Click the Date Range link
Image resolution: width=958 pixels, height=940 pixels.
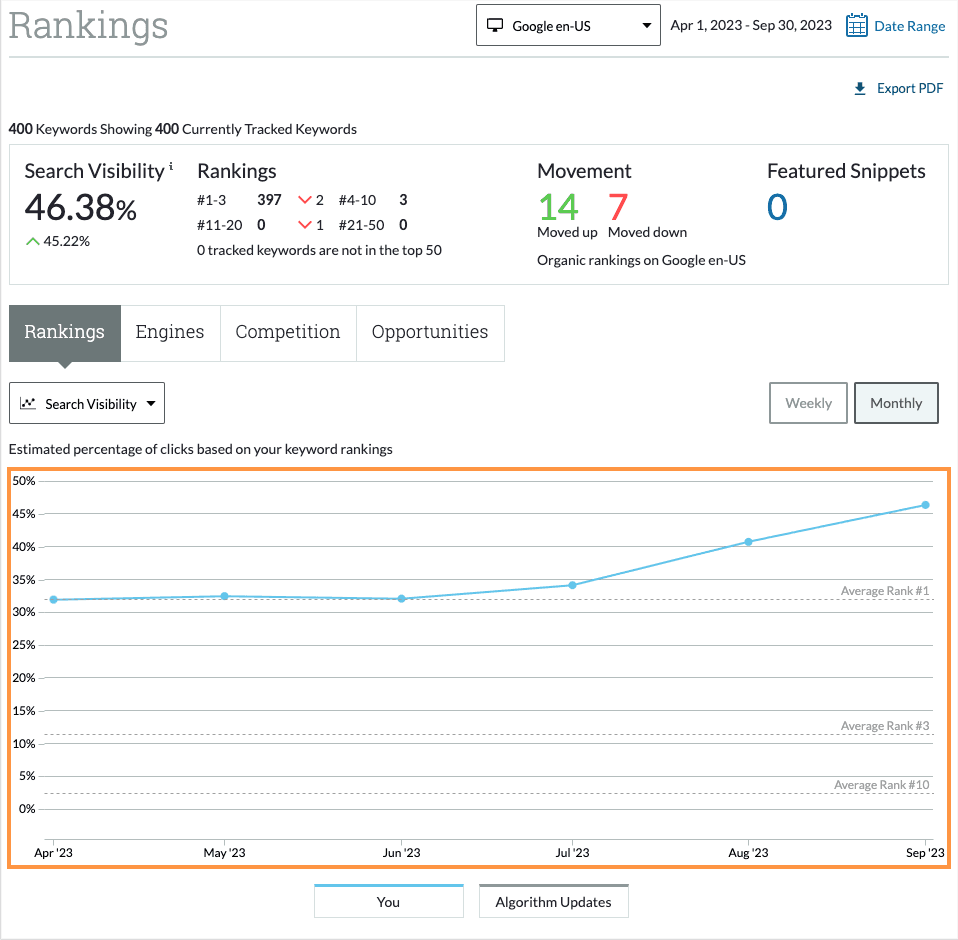[909, 26]
